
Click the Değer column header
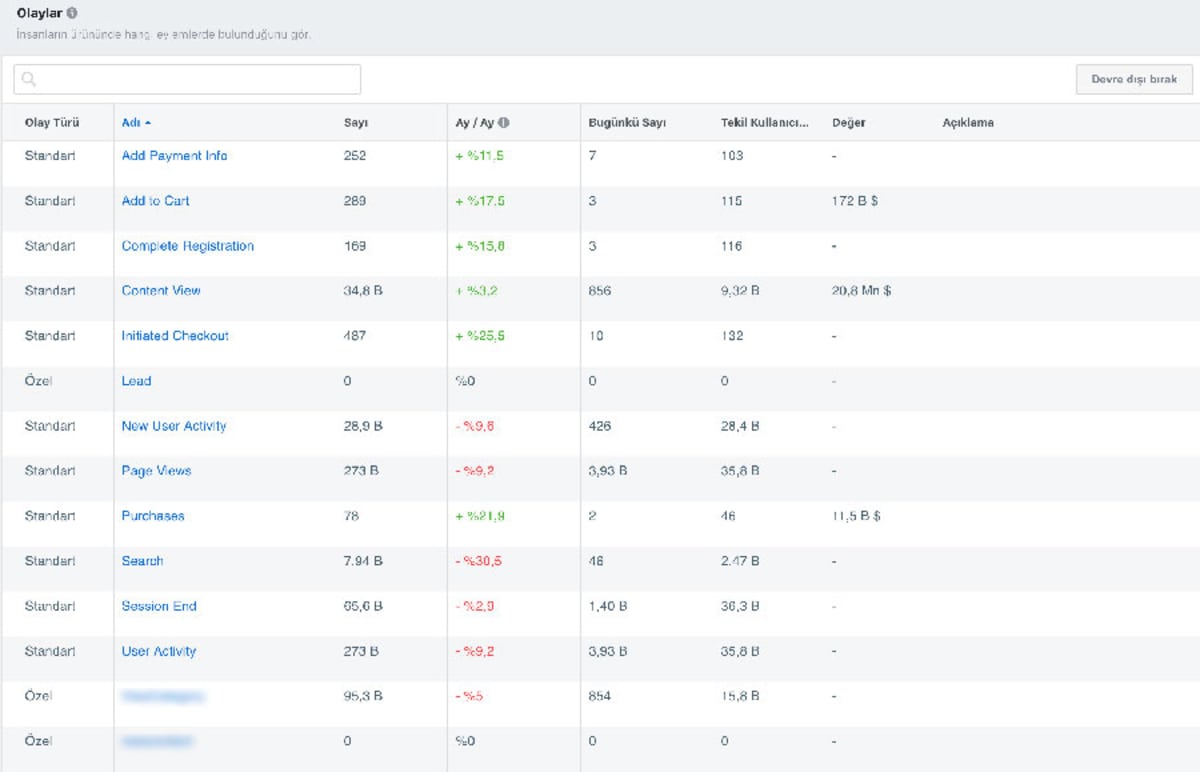(x=849, y=123)
